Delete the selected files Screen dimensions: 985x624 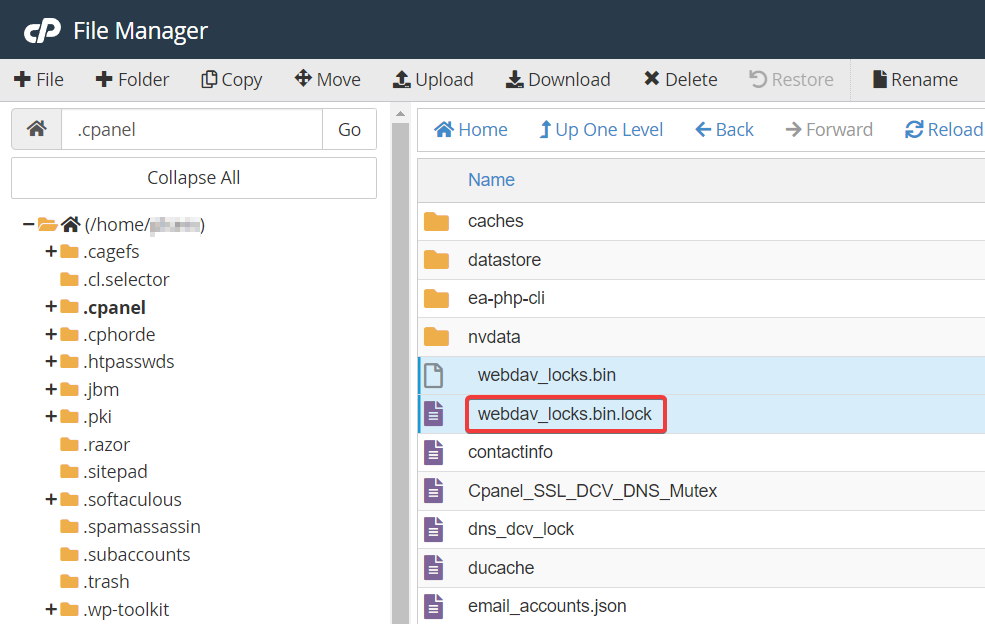point(680,80)
